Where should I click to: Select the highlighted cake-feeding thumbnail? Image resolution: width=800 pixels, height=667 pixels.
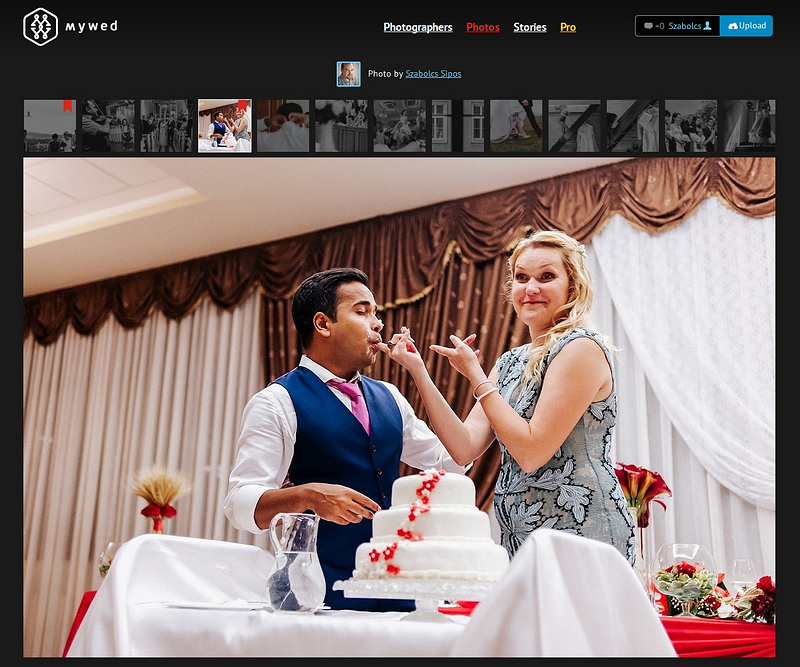click(224, 126)
